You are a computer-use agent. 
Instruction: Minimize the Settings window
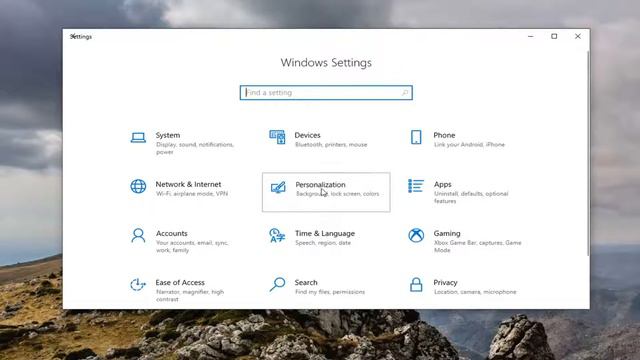tap(531, 36)
